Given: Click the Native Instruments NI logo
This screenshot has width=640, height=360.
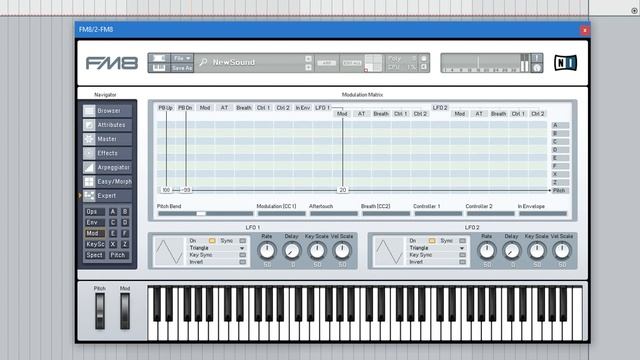Looking at the screenshot, I should click(565, 63).
